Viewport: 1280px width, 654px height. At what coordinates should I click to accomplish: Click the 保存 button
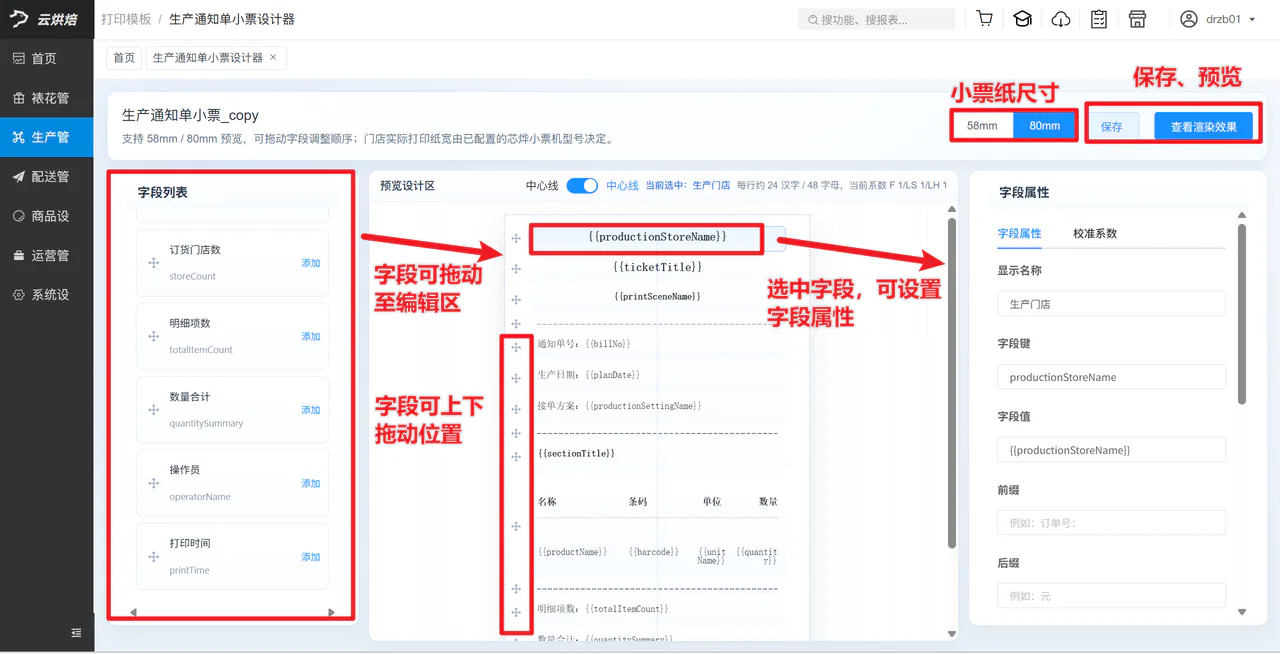pyautogui.click(x=1112, y=126)
